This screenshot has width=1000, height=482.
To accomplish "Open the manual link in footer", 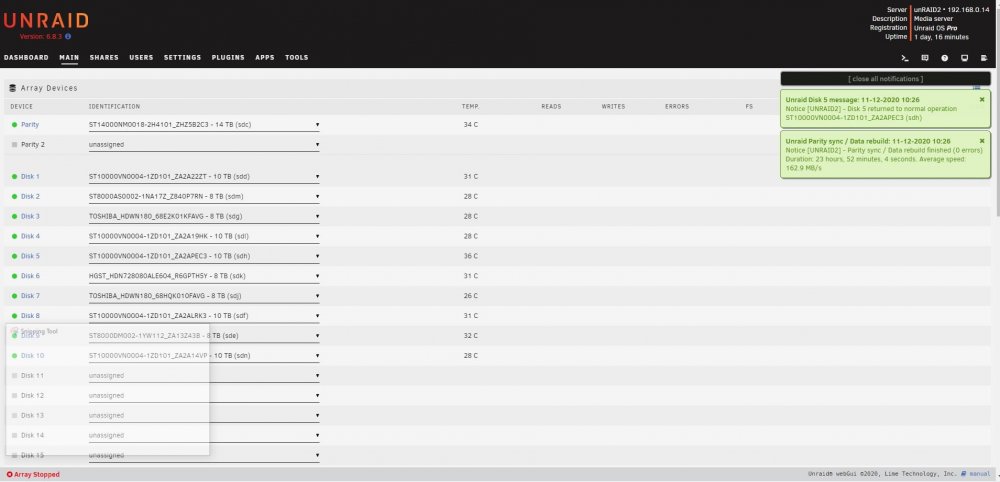I will pos(980,474).
